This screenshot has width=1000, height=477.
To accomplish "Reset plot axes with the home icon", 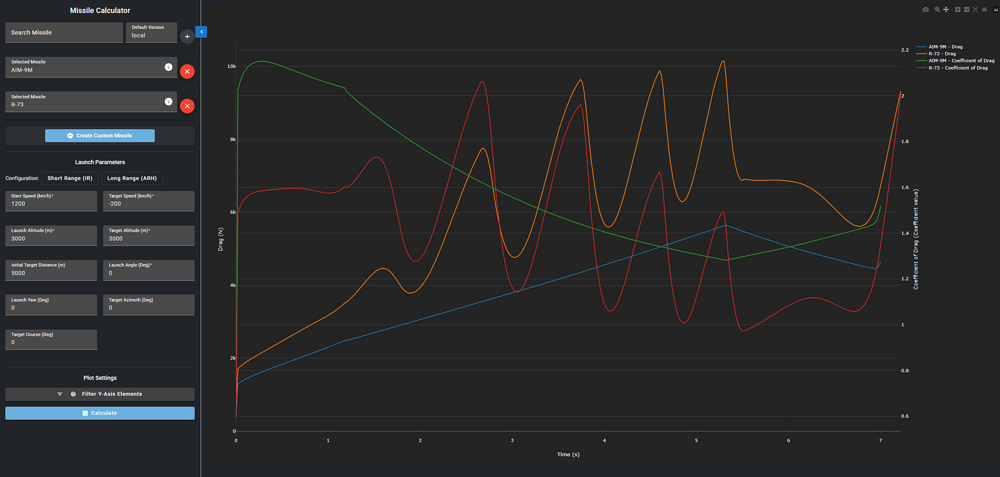I will [986, 9].
